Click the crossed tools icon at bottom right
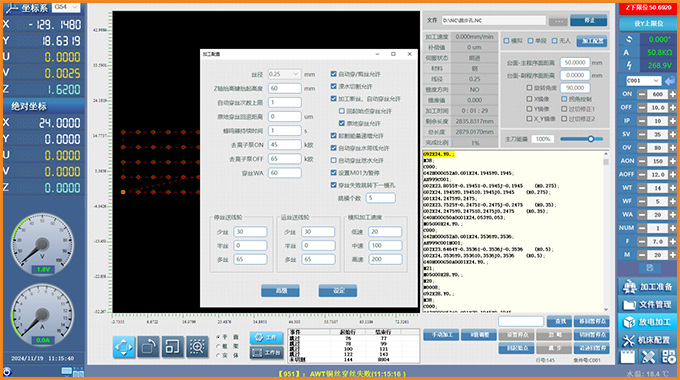Image resolution: width=680 pixels, height=380 pixels. click(x=648, y=357)
